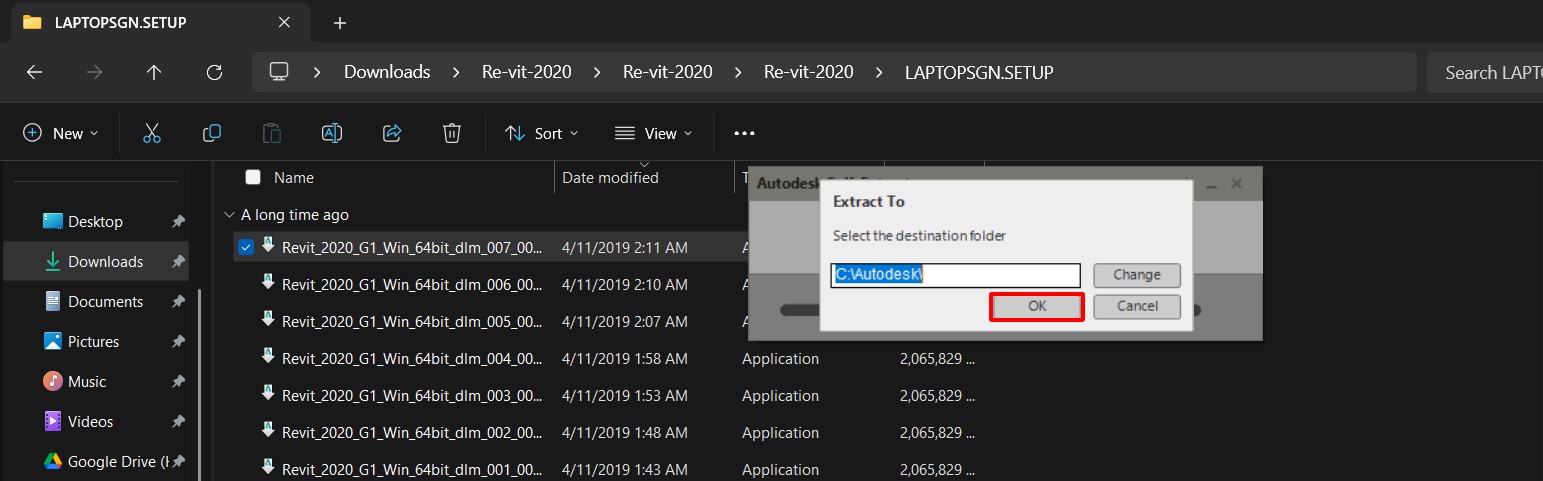Go up one folder level

pyautogui.click(x=154, y=72)
